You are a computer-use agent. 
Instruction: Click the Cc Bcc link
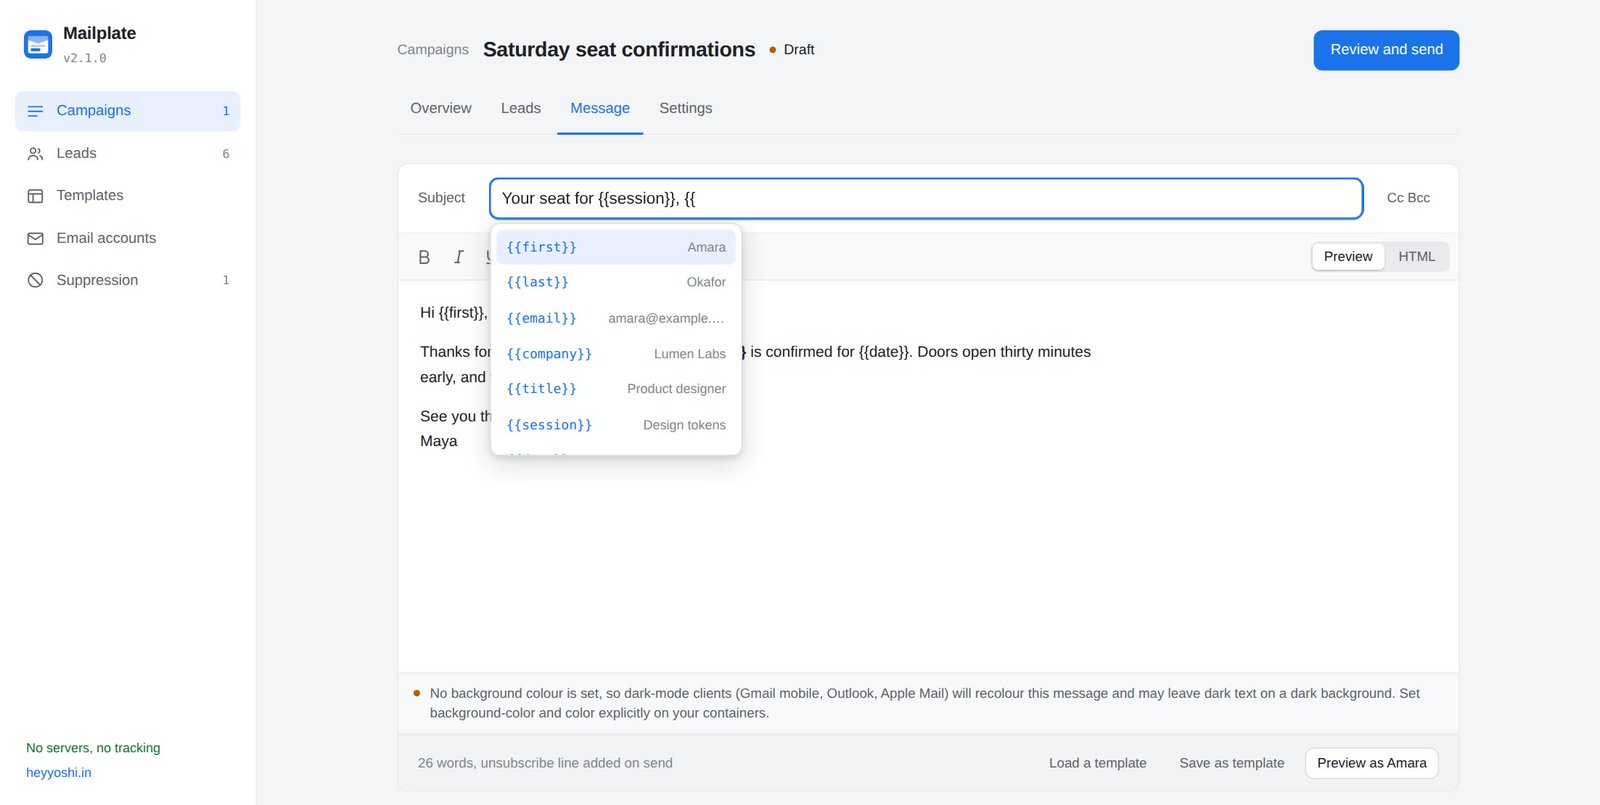(1408, 198)
